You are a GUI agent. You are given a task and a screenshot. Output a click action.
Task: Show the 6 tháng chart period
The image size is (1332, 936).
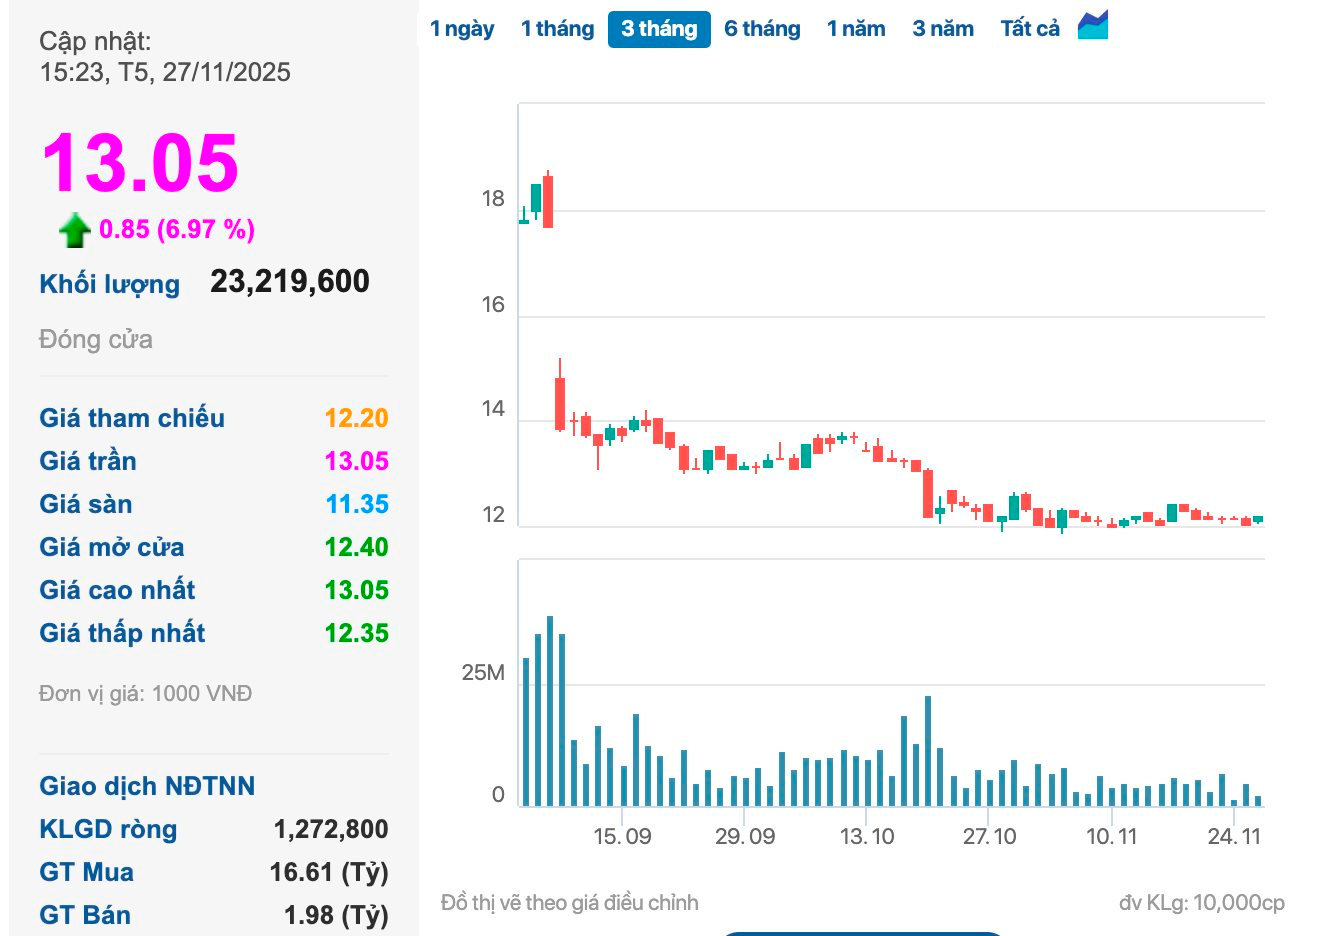click(x=762, y=29)
